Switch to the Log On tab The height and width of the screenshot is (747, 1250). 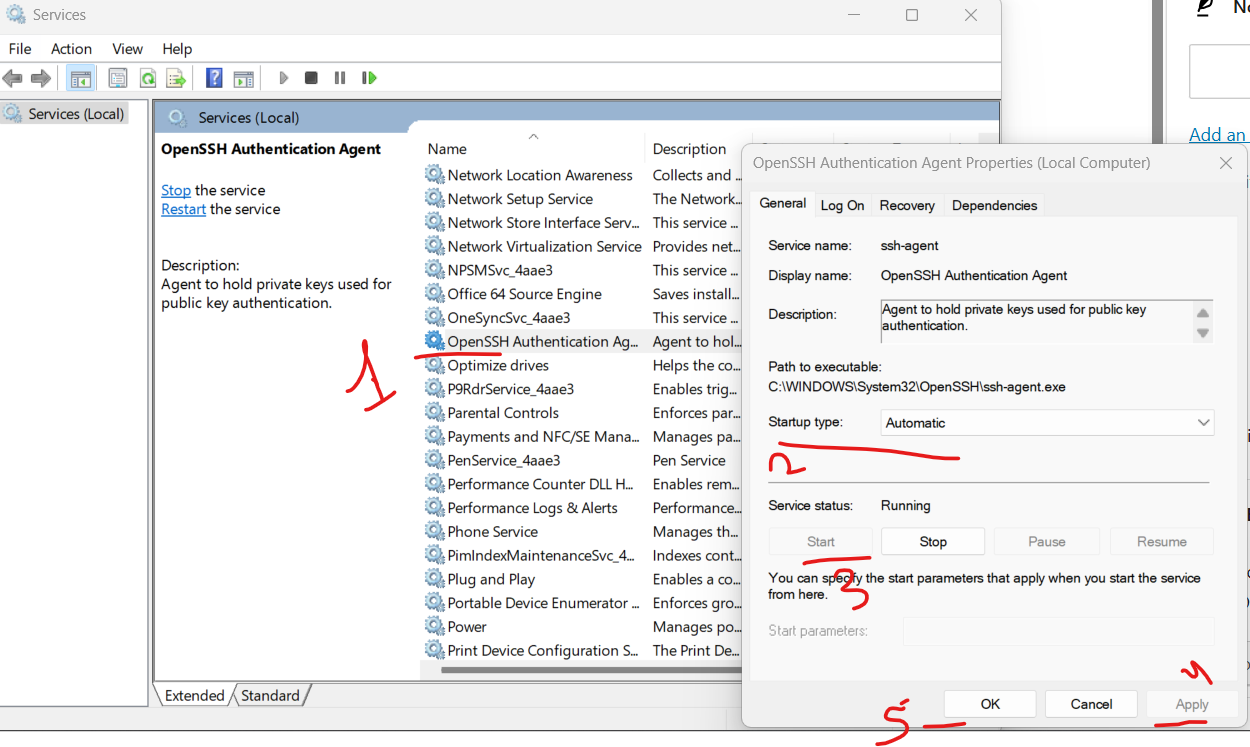click(842, 205)
